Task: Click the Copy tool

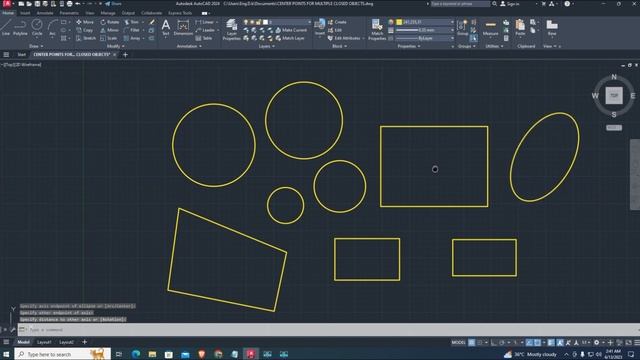Action: pyautogui.click(x=84, y=30)
